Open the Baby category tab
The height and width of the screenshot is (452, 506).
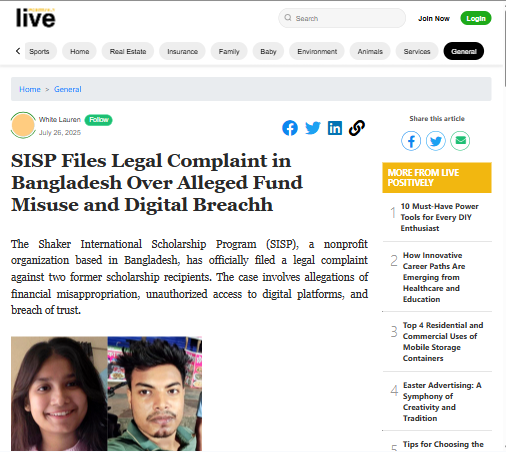pos(268,51)
